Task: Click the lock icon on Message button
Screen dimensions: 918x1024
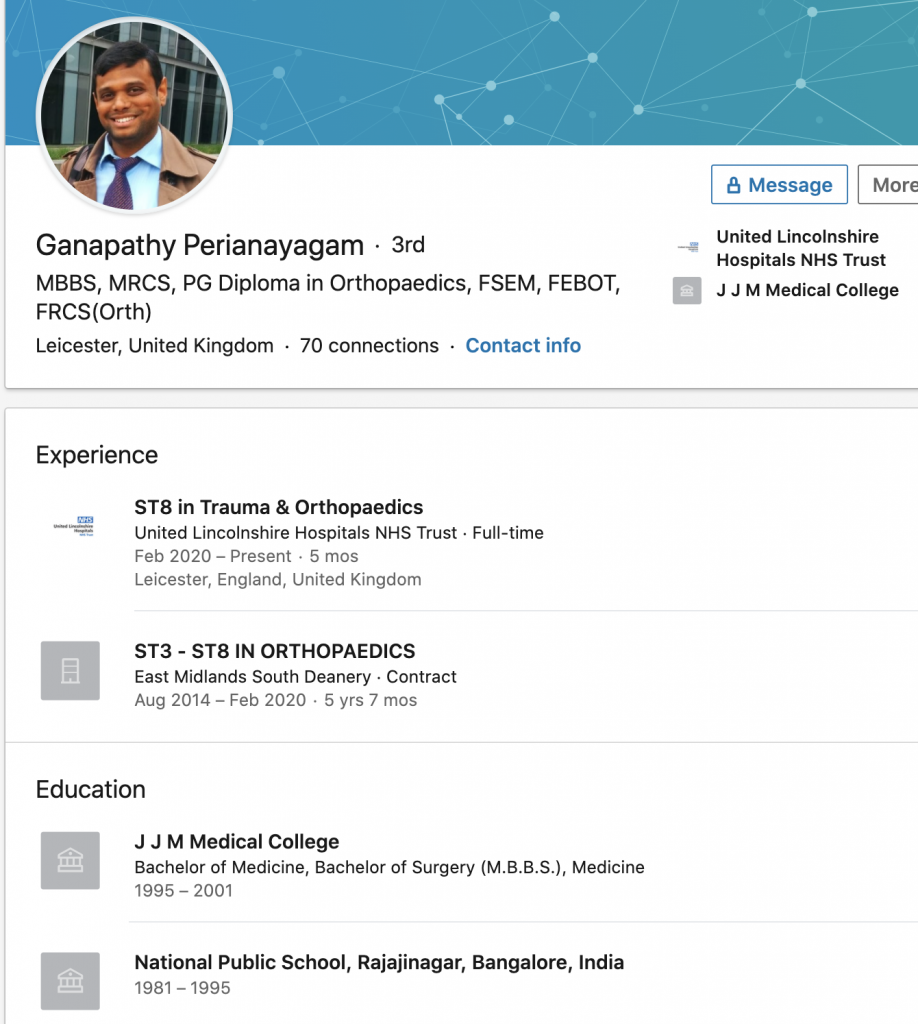Action: tap(733, 185)
